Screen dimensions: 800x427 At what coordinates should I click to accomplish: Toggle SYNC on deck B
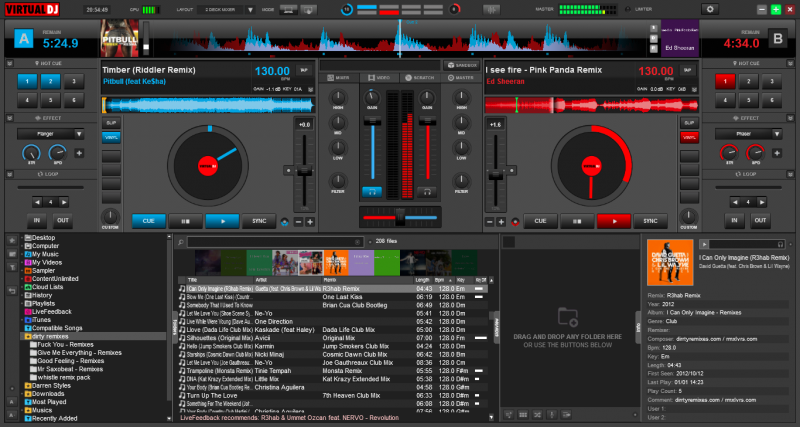click(649, 221)
